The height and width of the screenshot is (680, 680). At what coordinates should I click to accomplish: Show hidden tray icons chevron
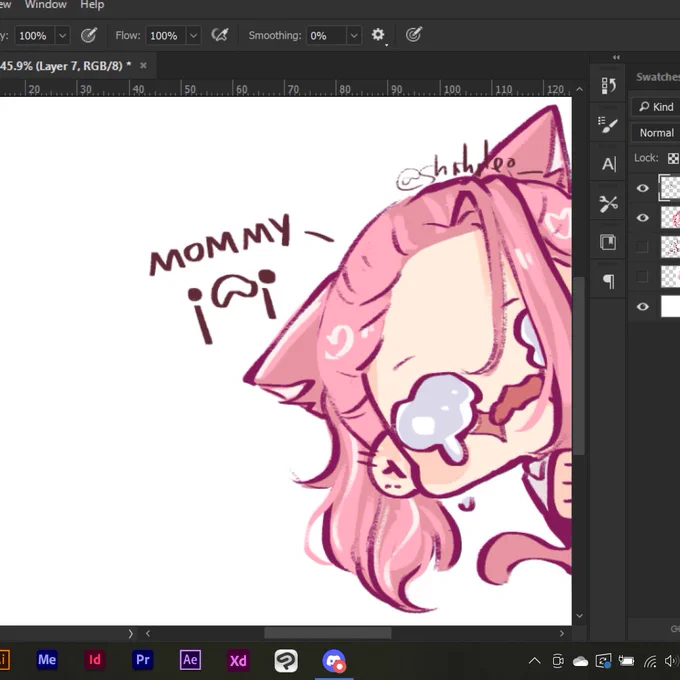pos(534,661)
